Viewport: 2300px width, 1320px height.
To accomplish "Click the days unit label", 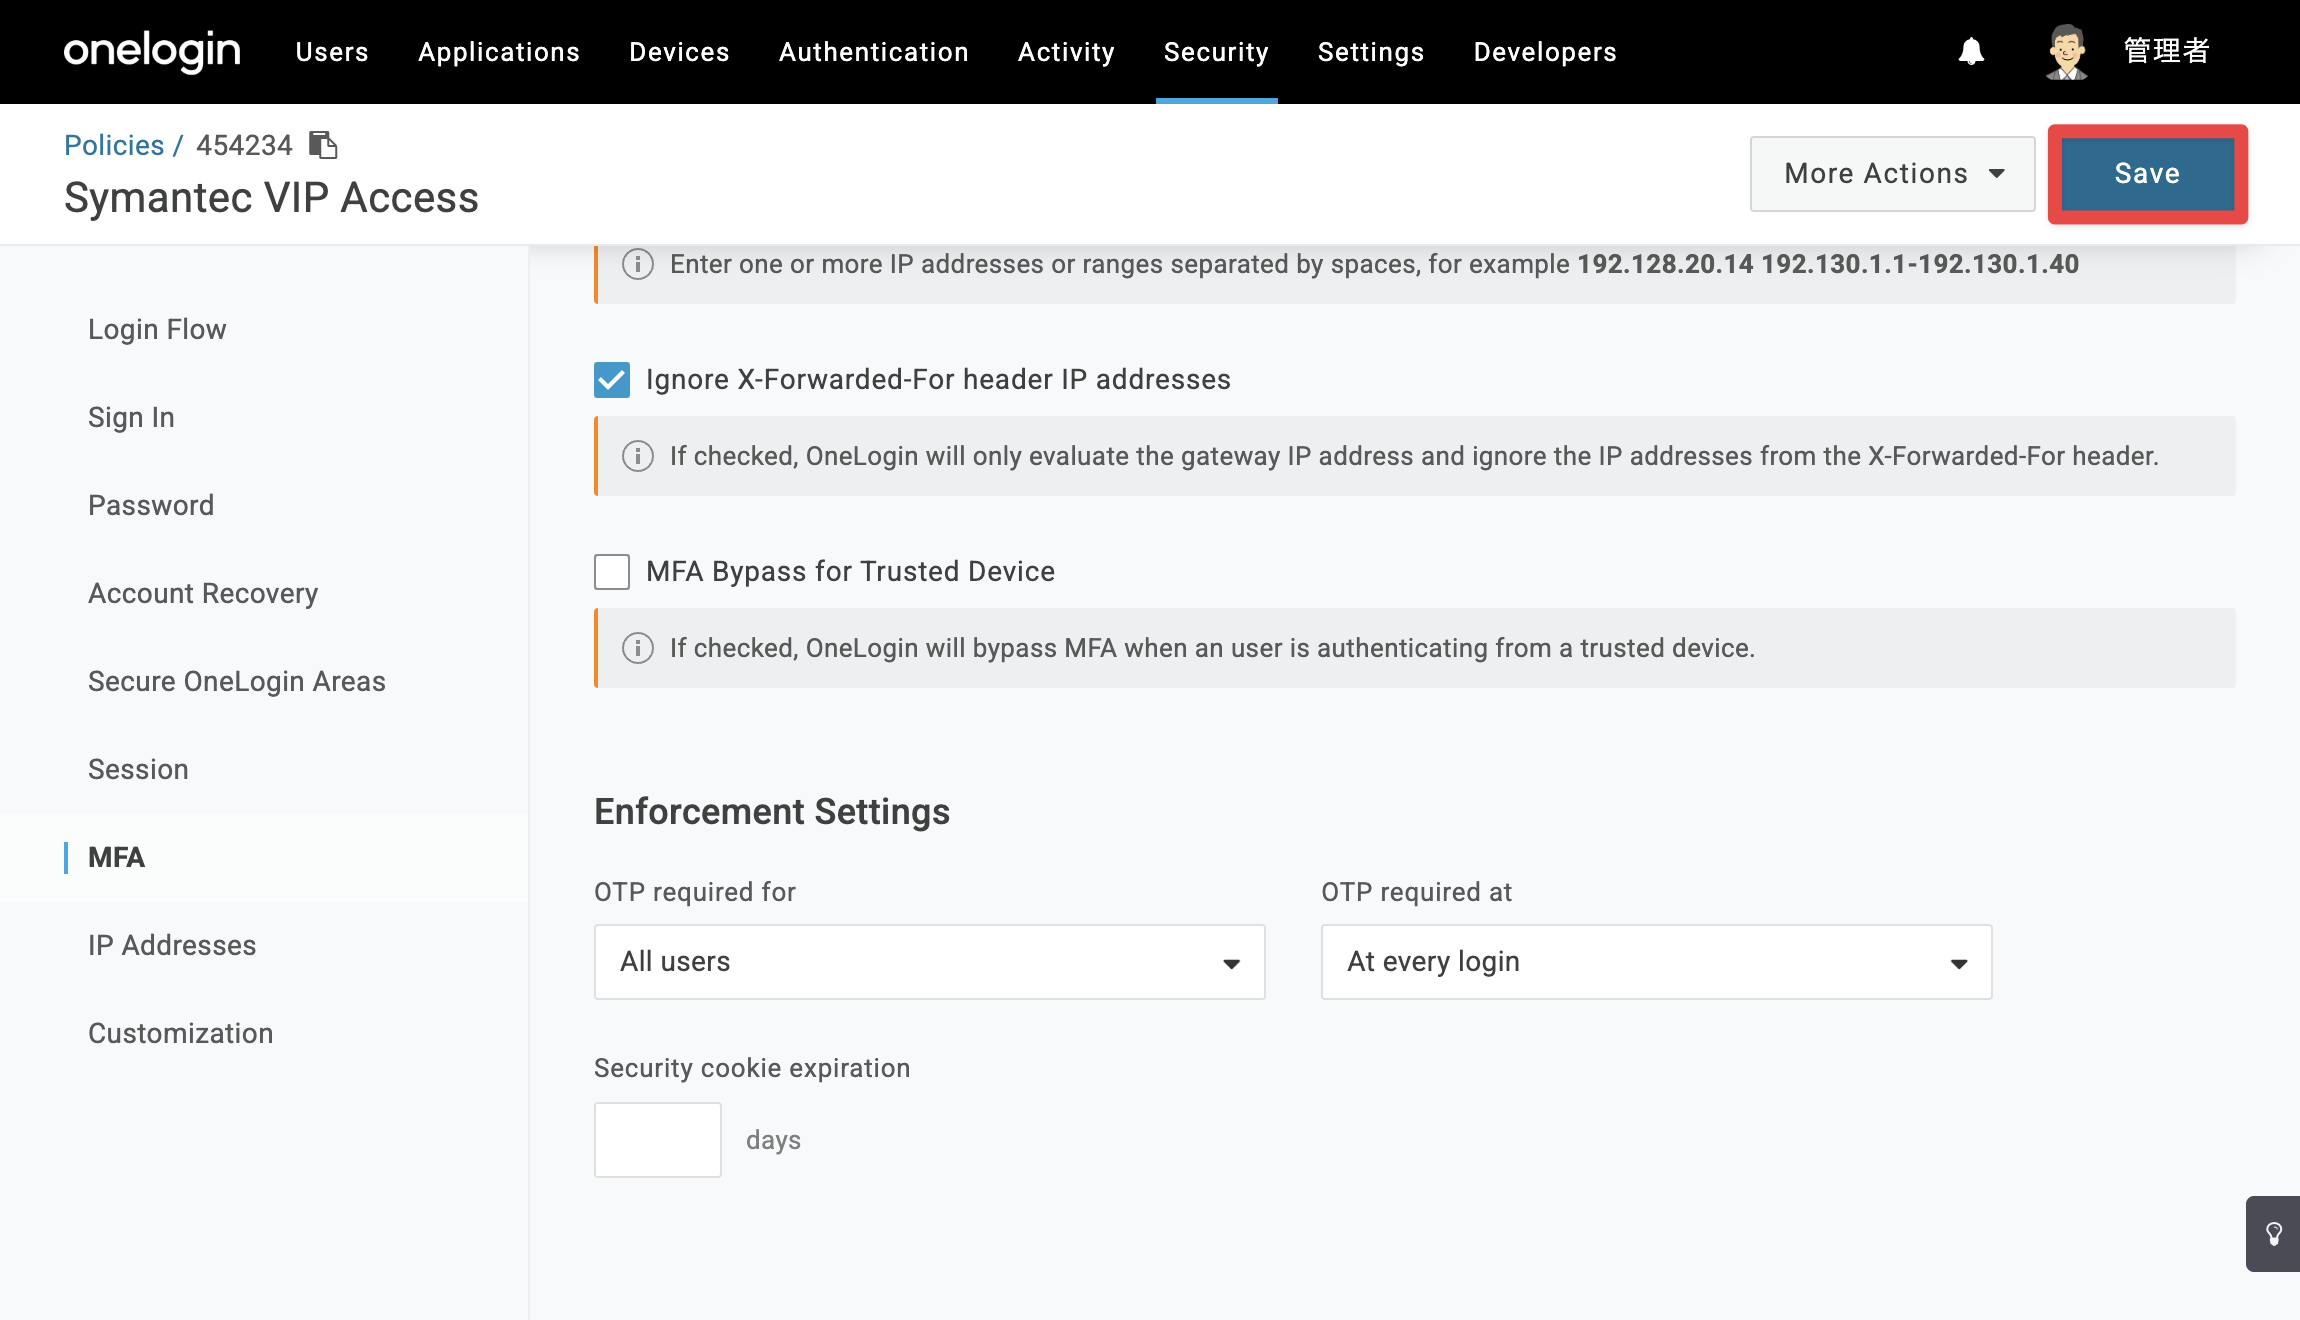I will coord(773,1140).
